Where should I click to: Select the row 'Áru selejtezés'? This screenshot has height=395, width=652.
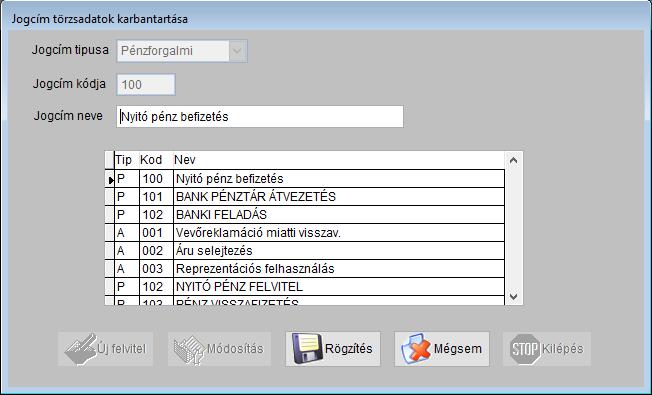coord(305,251)
